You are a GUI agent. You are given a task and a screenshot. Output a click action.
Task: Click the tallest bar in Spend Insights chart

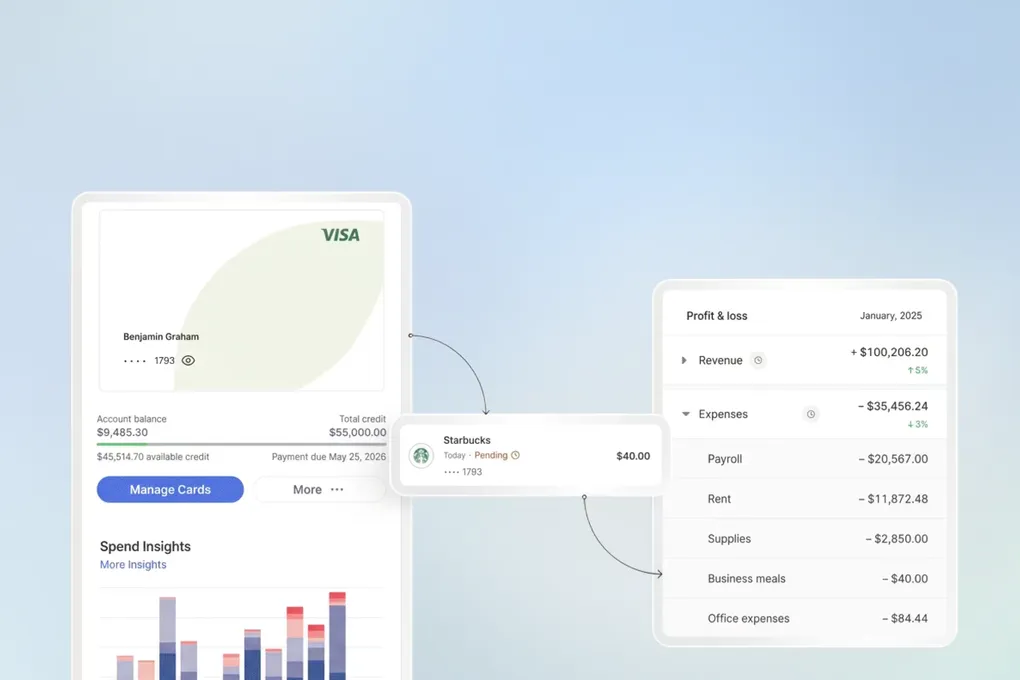(337, 636)
